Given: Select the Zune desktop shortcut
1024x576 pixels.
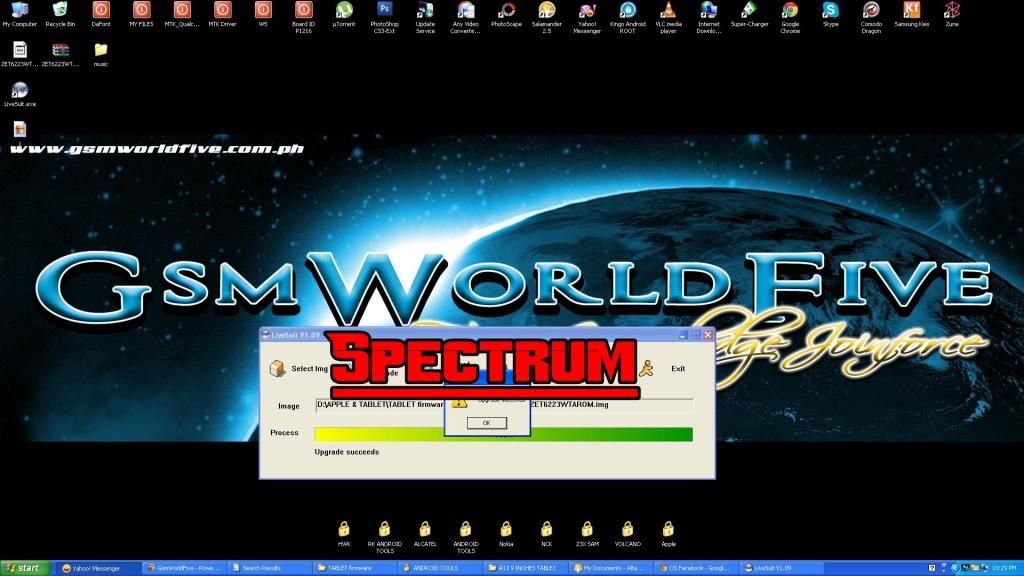Looking at the screenshot, I should coord(952,14).
